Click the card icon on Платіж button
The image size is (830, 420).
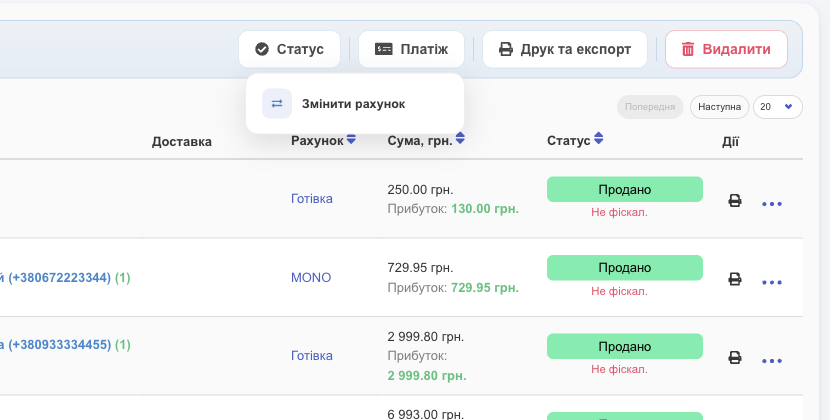click(384, 49)
